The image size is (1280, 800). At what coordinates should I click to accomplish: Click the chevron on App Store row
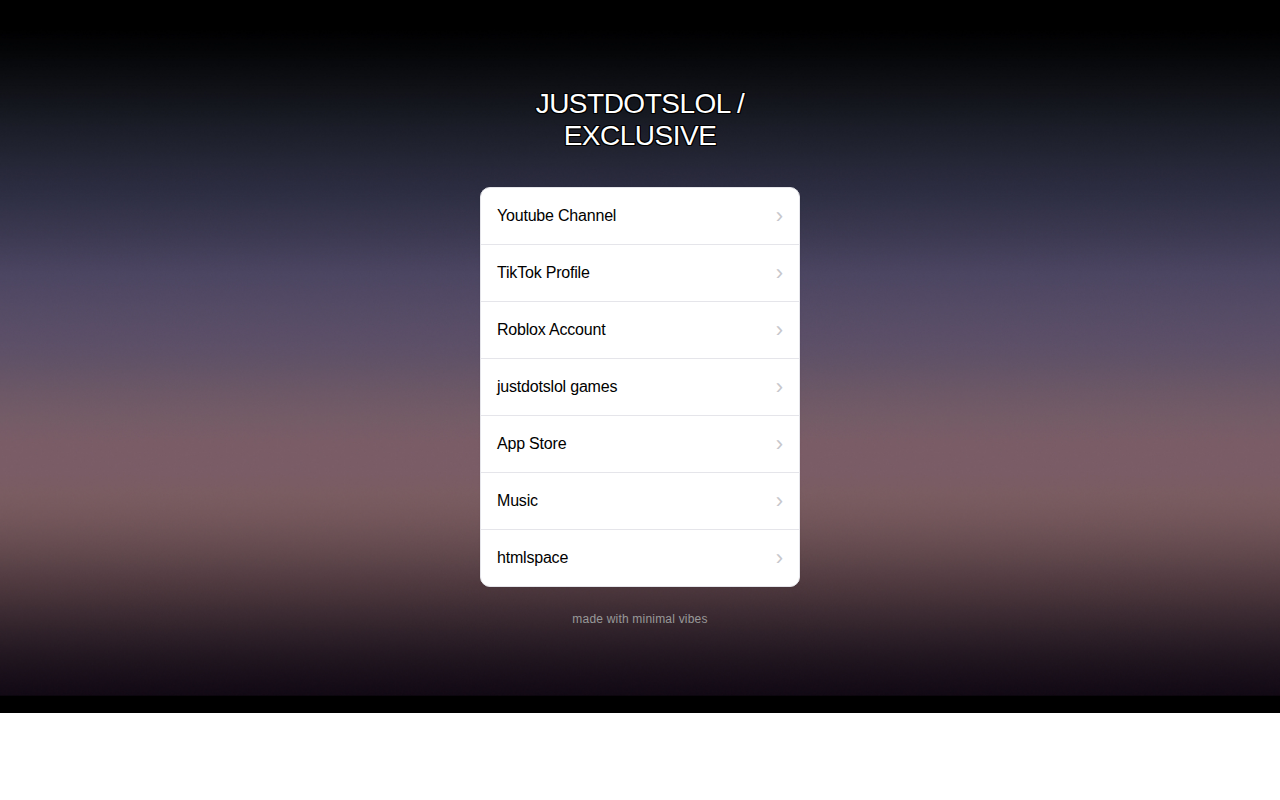tap(779, 445)
